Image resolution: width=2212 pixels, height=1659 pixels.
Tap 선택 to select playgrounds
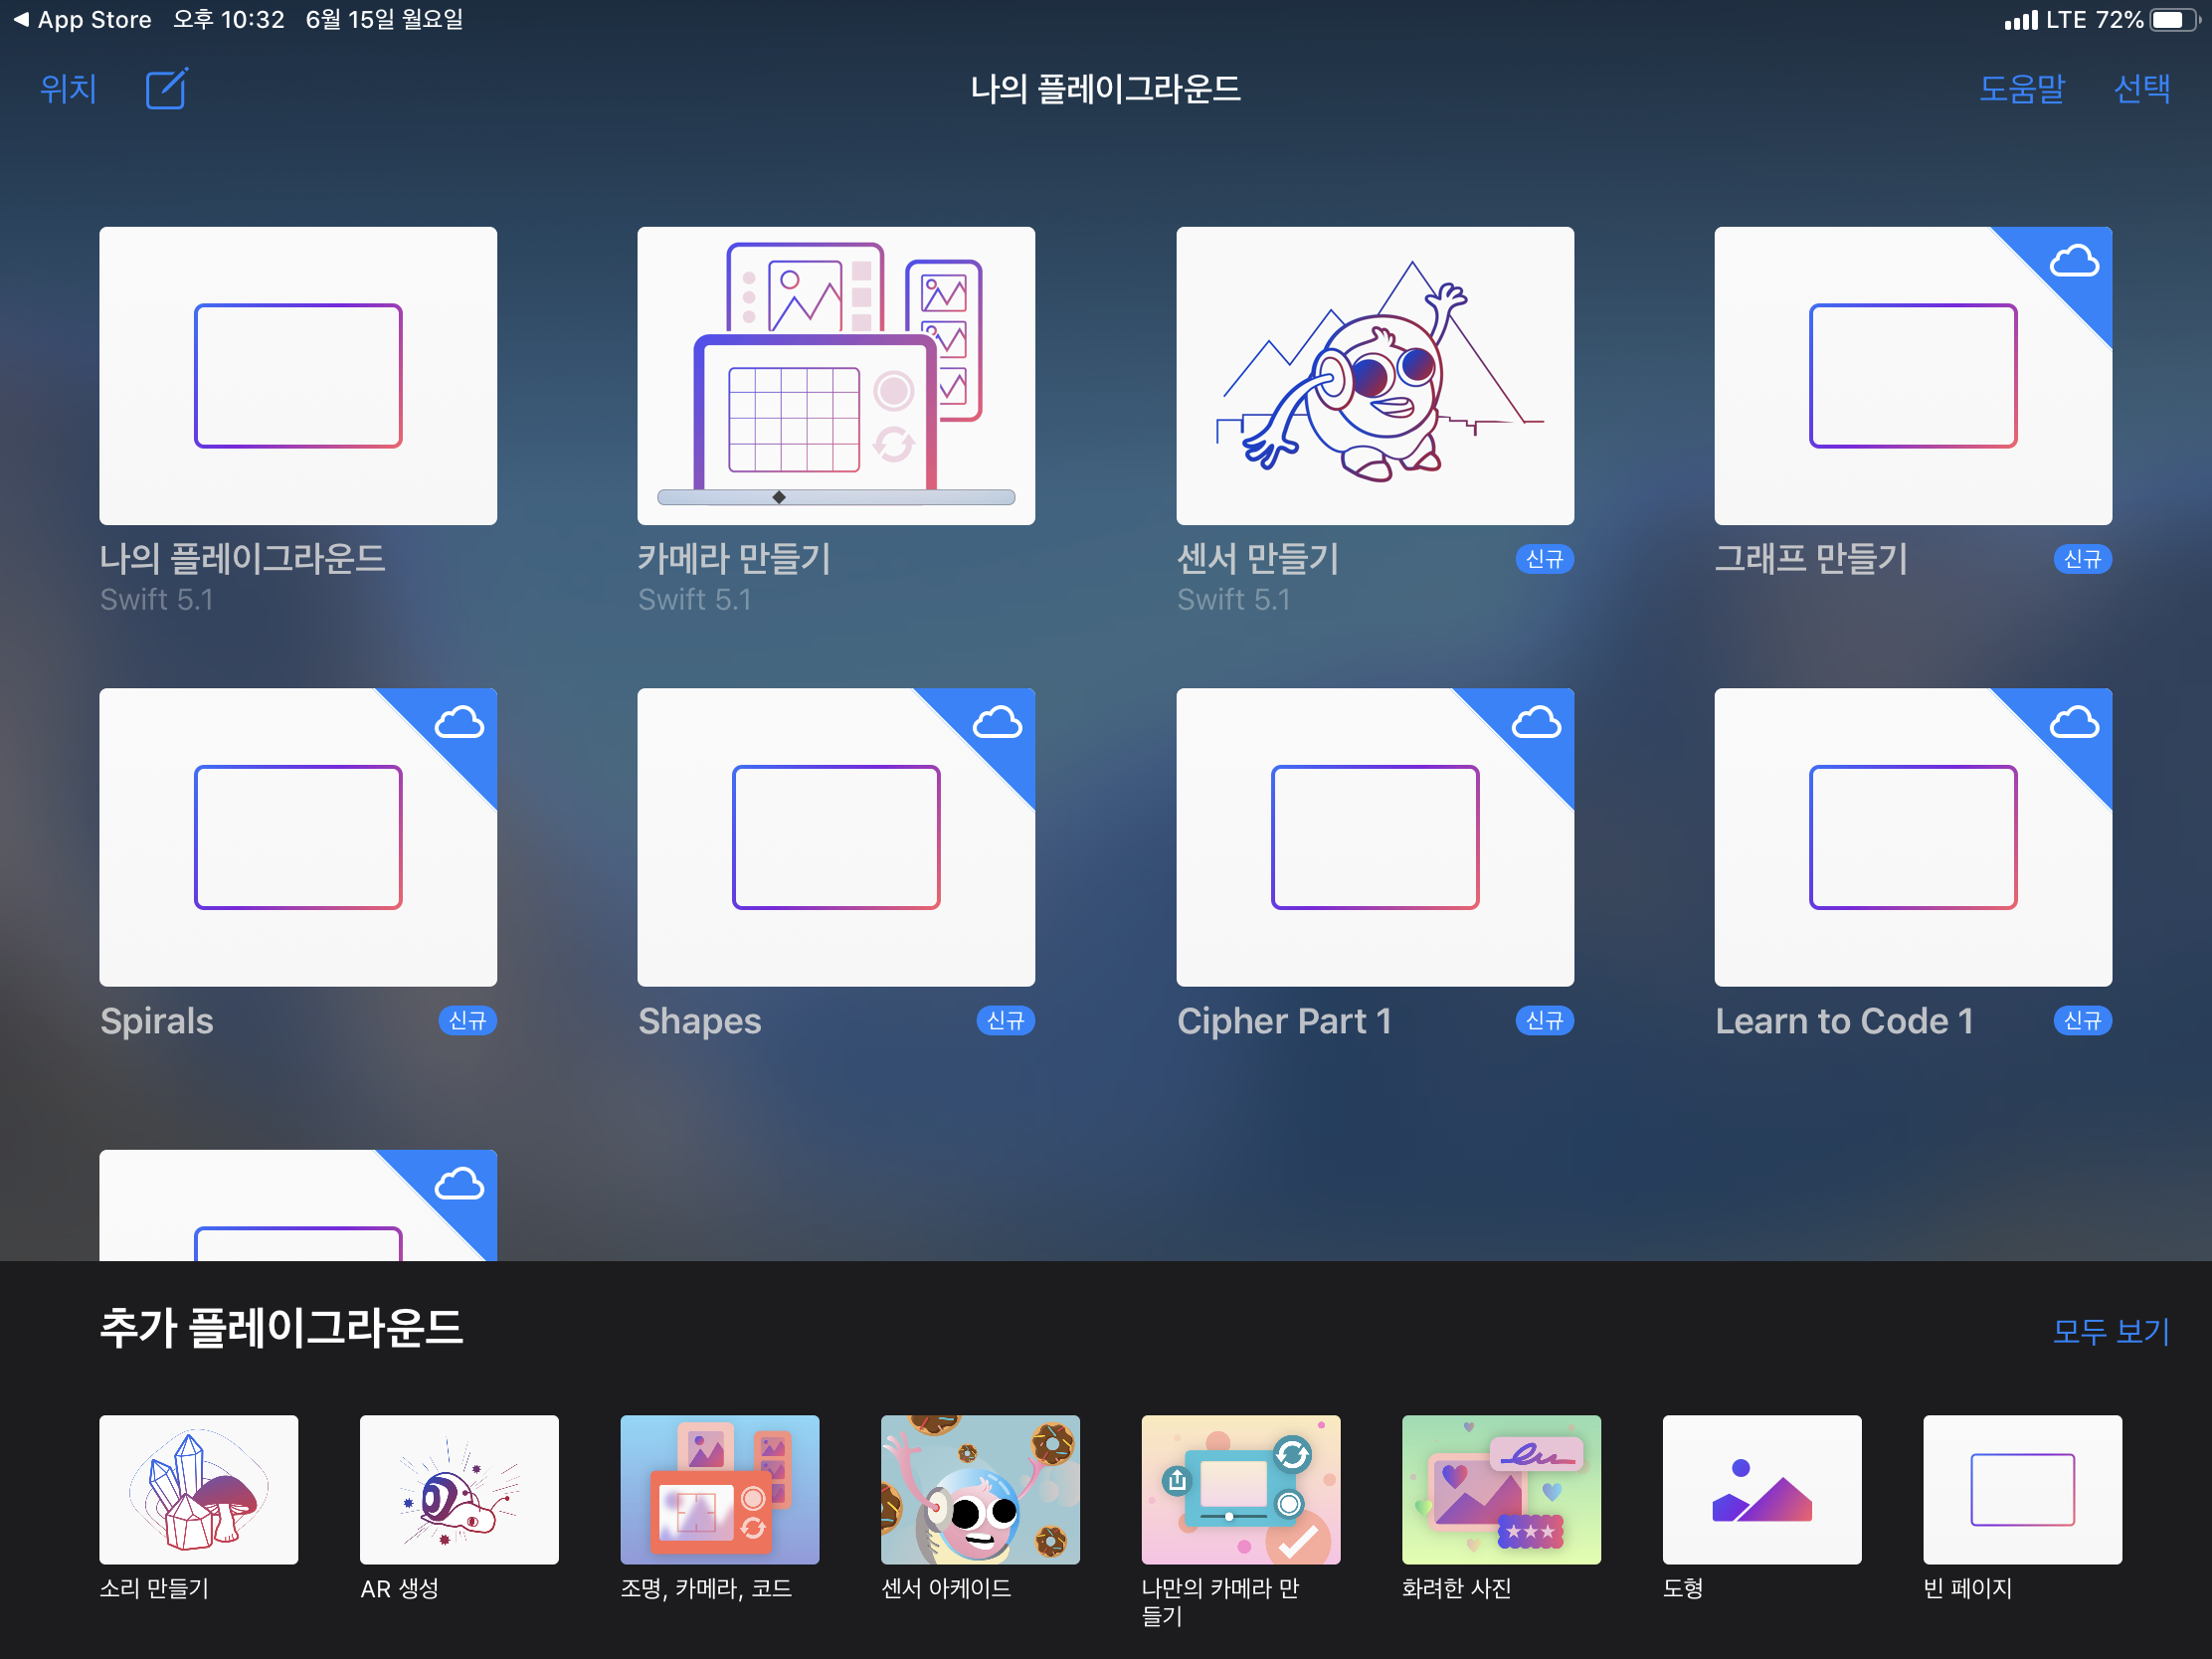pyautogui.click(x=2141, y=89)
